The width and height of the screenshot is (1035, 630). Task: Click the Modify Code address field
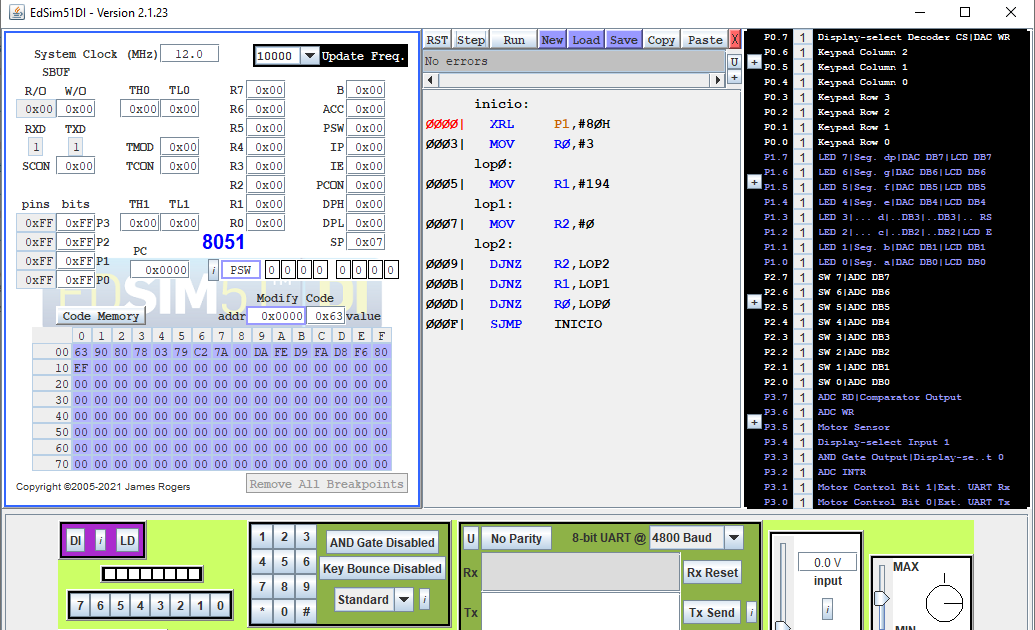(277, 315)
